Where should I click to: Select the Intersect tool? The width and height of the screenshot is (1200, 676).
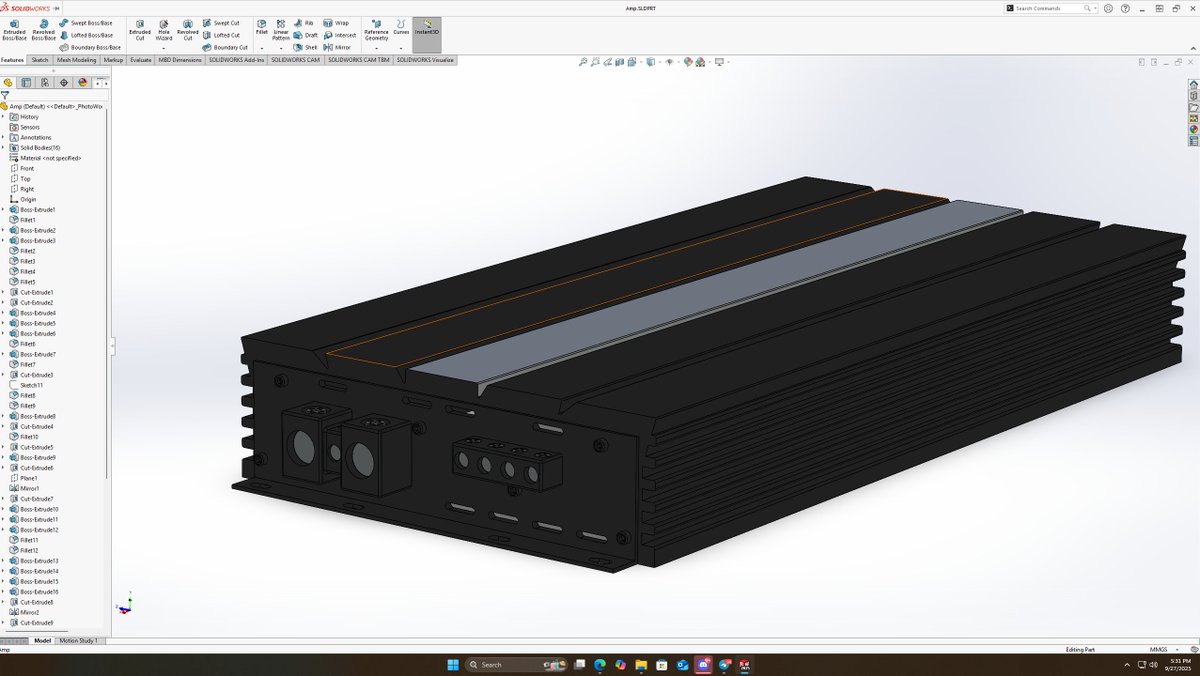tap(340, 35)
